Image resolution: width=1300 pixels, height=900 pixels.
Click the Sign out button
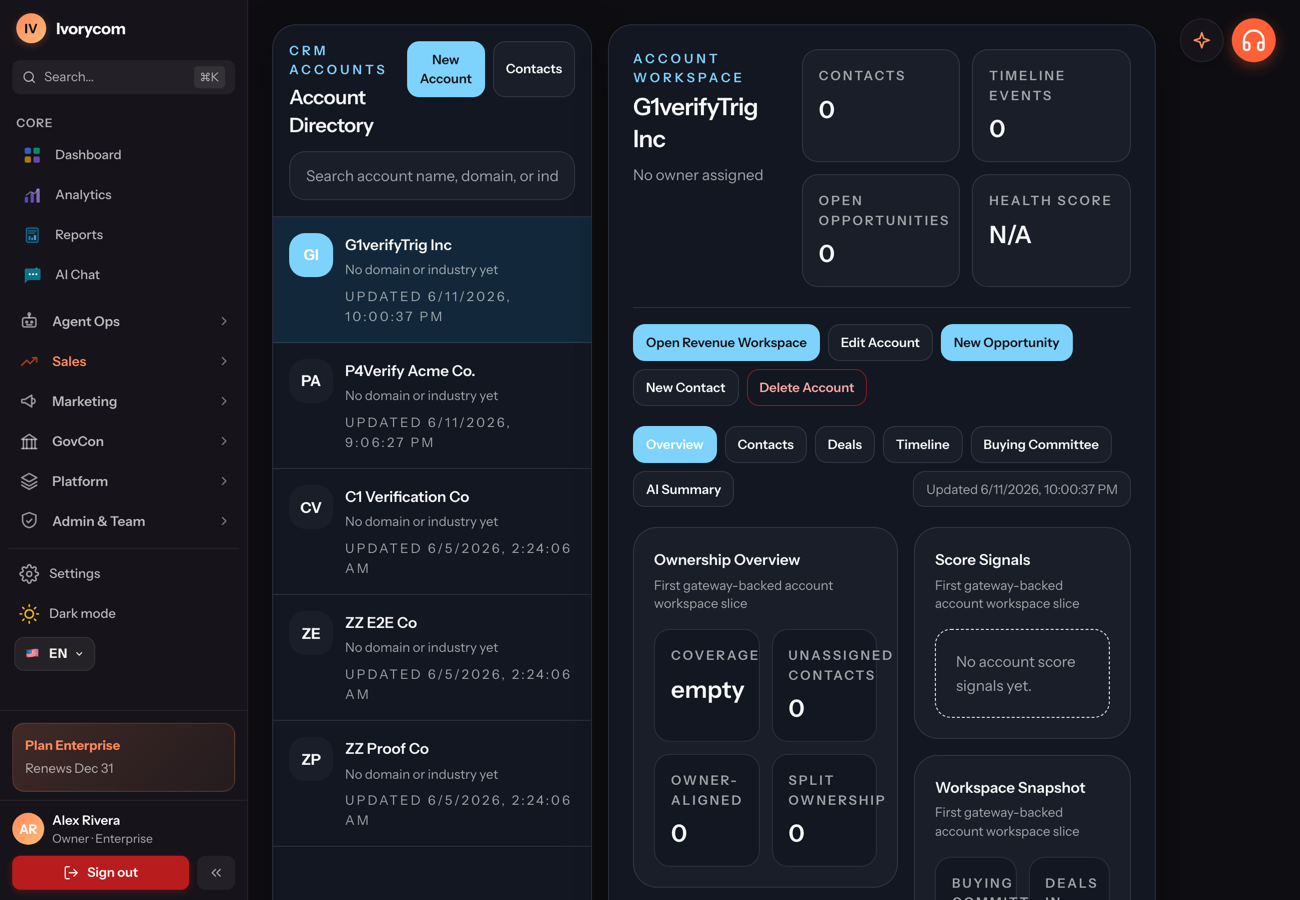click(100, 873)
